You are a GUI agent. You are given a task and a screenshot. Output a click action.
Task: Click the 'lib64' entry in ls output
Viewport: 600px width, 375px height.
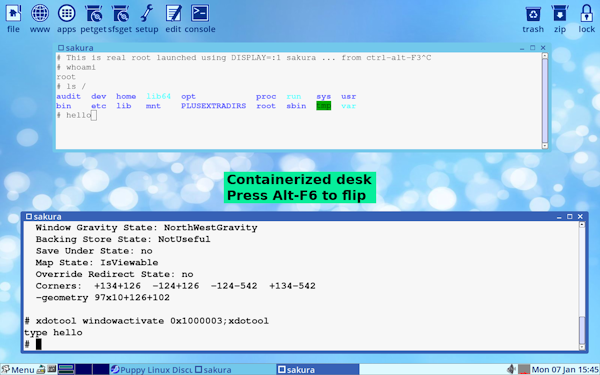[158, 96]
